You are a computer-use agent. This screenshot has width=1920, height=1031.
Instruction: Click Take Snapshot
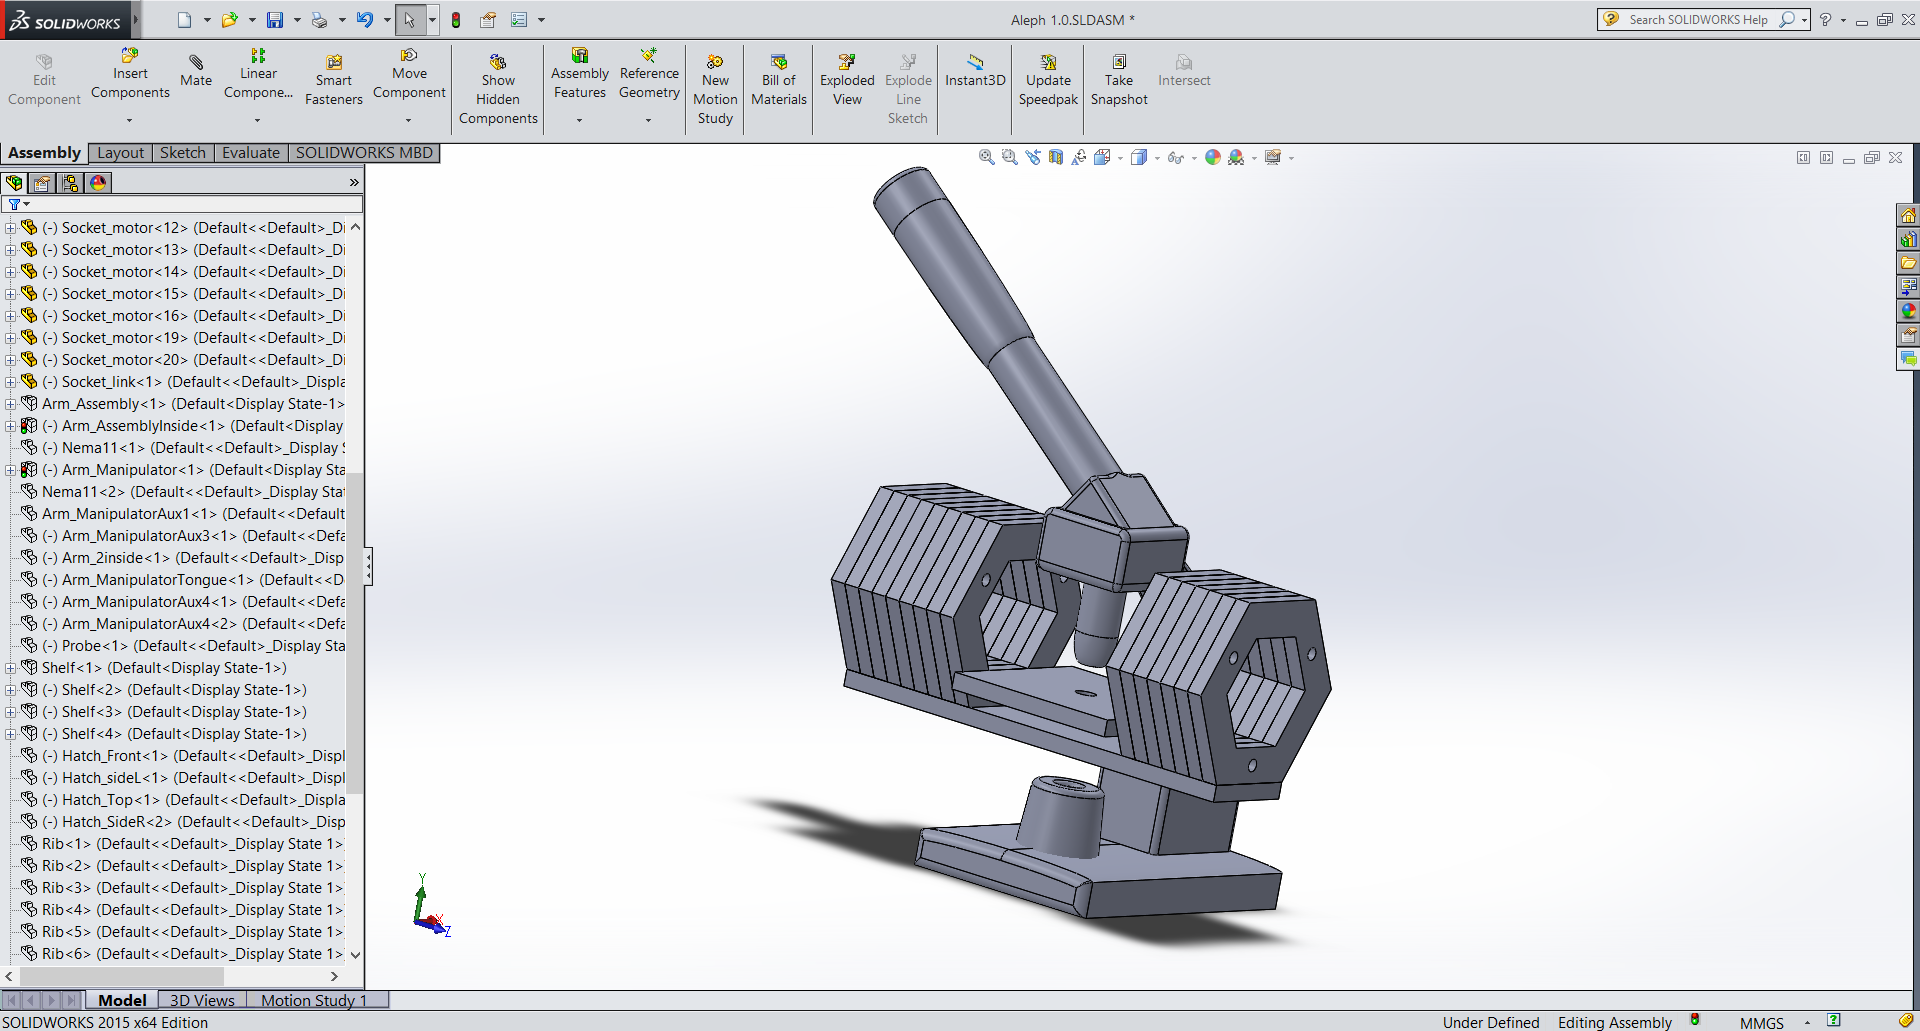click(1119, 80)
